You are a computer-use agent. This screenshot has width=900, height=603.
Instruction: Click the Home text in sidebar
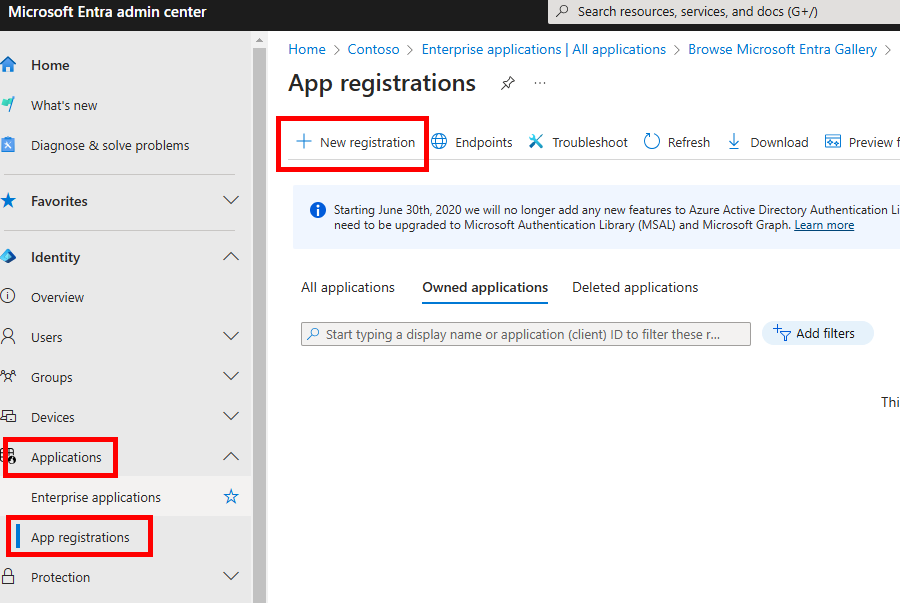click(50, 65)
